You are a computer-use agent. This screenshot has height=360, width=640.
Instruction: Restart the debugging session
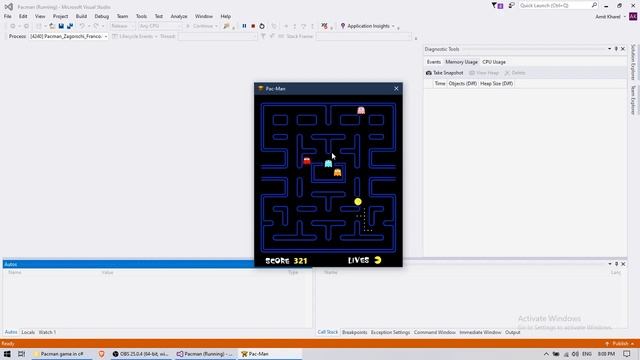(x=262, y=26)
